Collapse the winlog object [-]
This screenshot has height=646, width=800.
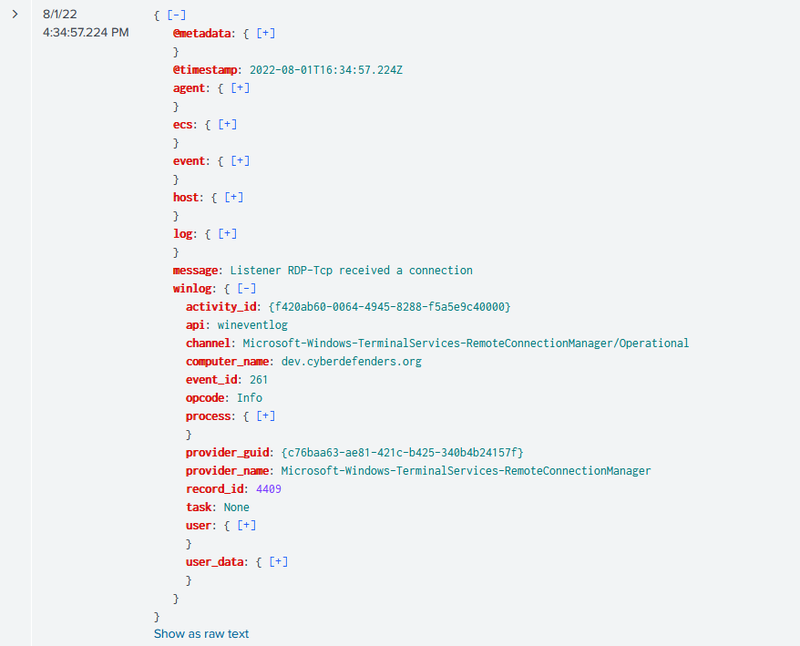246,288
